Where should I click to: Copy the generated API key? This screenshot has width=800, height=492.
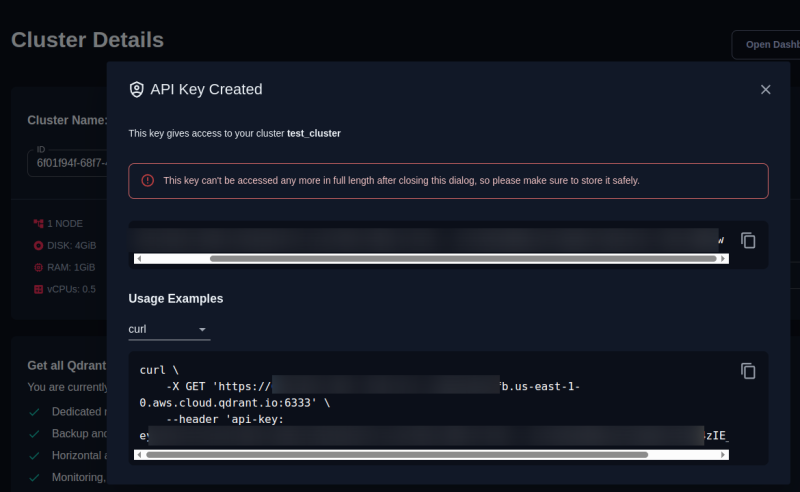click(x=748, y=240)
